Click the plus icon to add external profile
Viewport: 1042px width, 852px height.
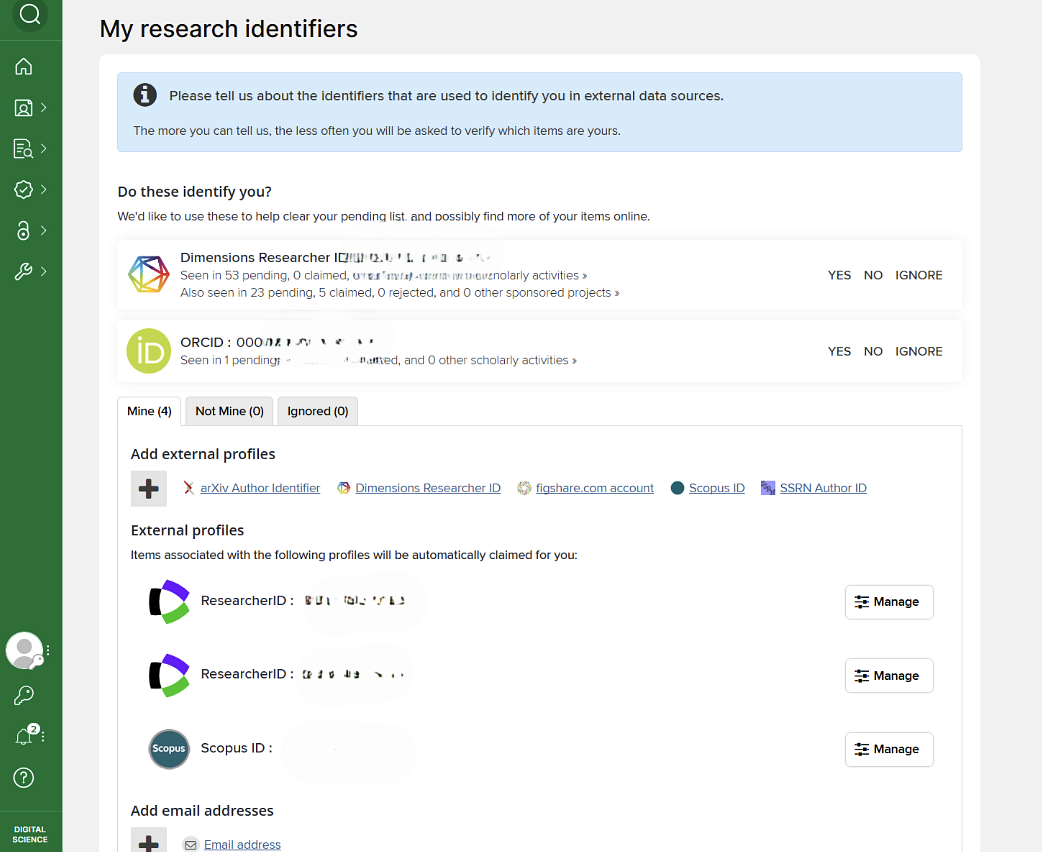149,489
